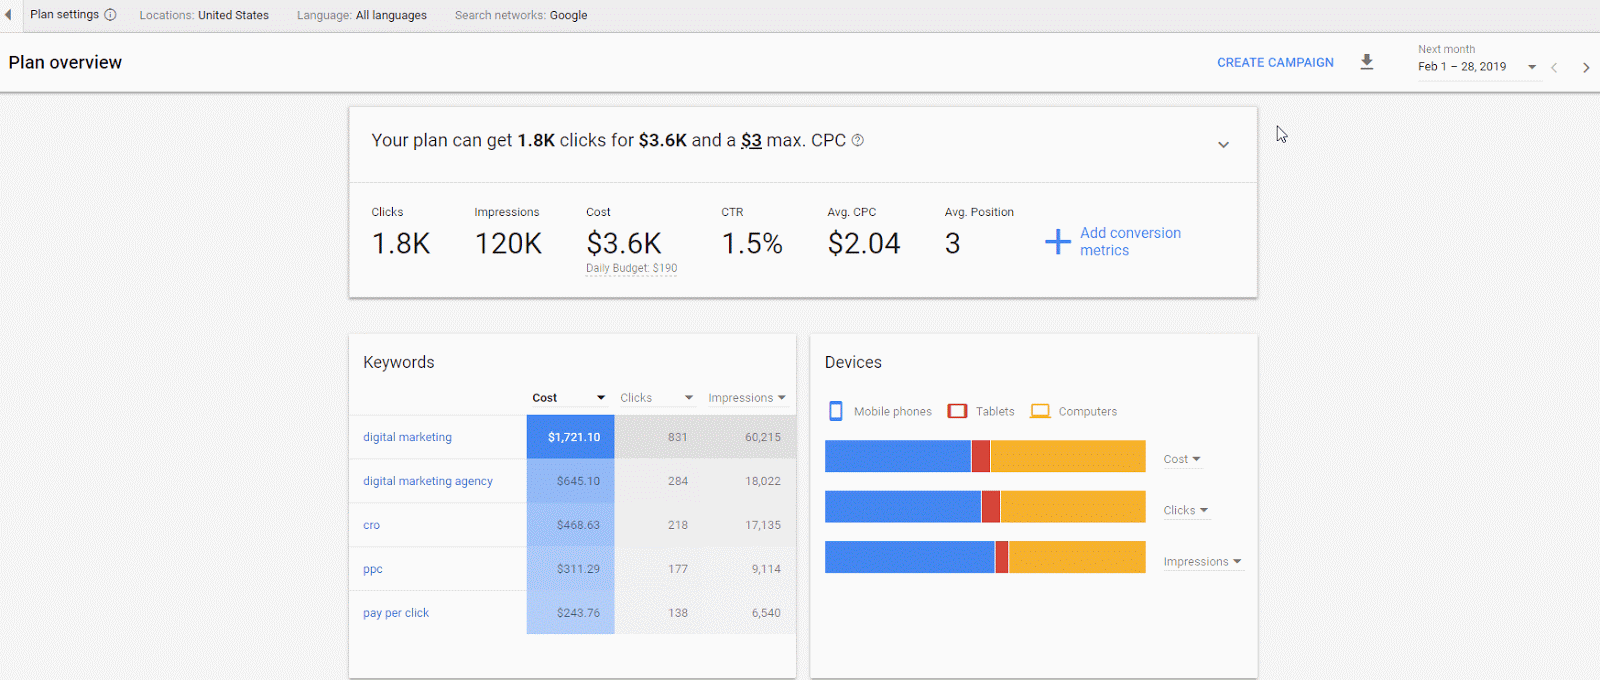Open the Clicks column dropdown in Keywords
This screenshot has width=1600, height=680.
point(689,398)
